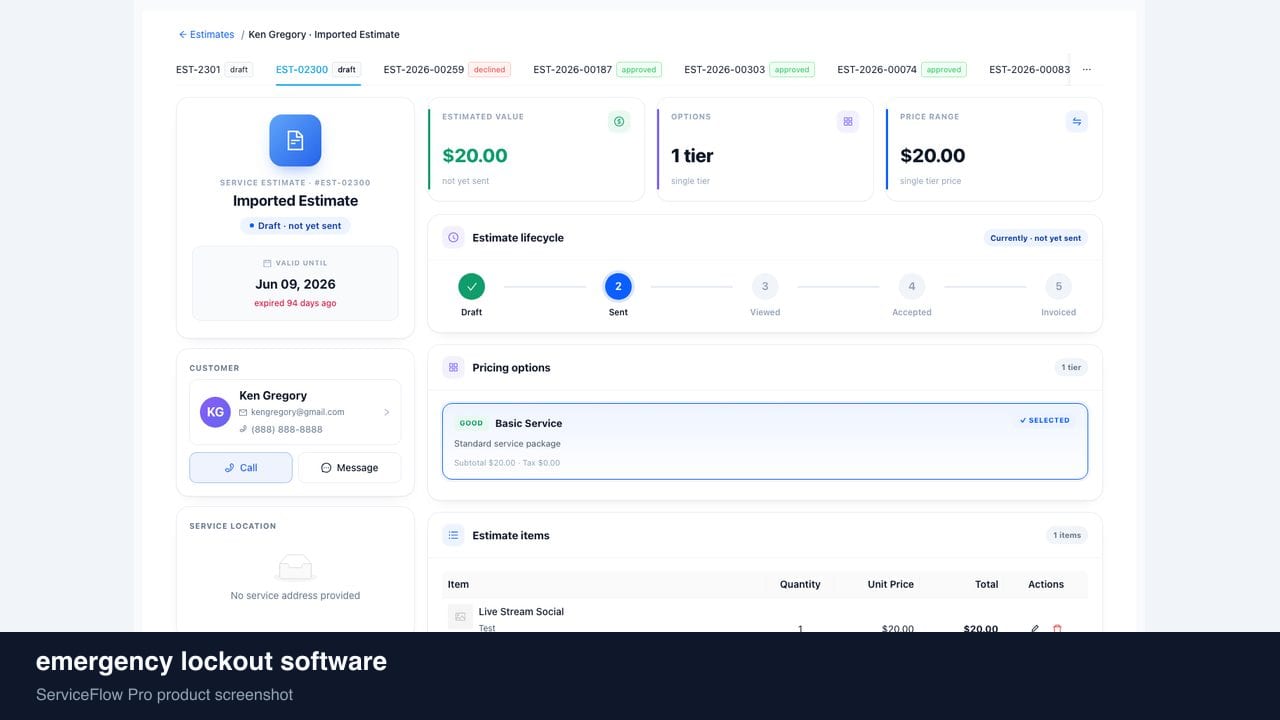1280x720 pixels.
Task: Open the EST-2026-00083 tab
Action: 1029,70
